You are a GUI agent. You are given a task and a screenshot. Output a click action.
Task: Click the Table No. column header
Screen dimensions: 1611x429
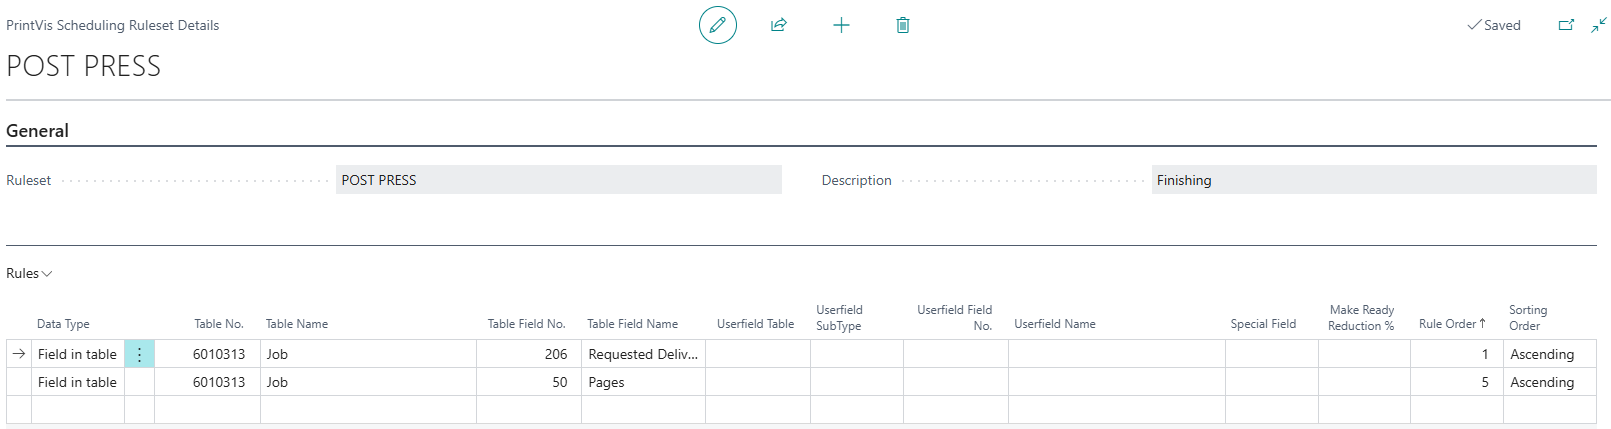click(x=219, y=324)
